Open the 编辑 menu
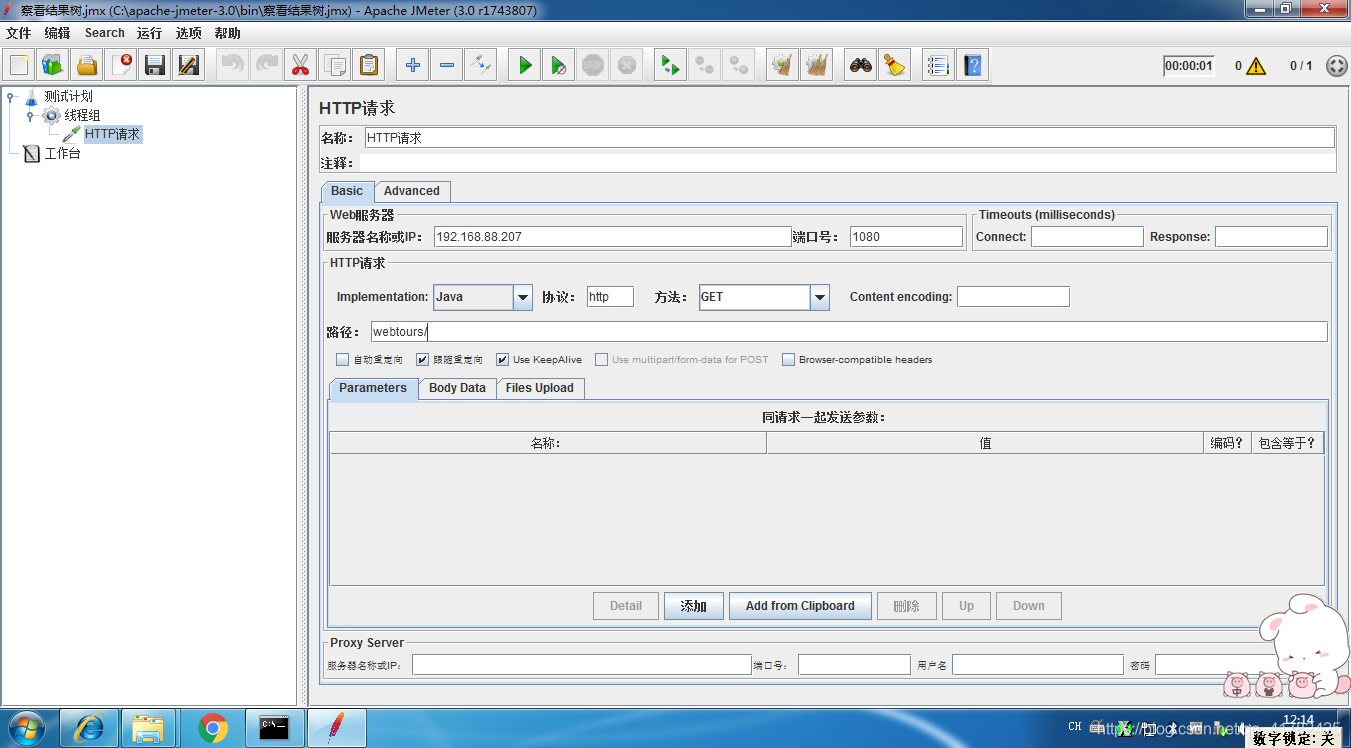The width and height of the screenshot is (1351, 748). [x=57, y=33]
